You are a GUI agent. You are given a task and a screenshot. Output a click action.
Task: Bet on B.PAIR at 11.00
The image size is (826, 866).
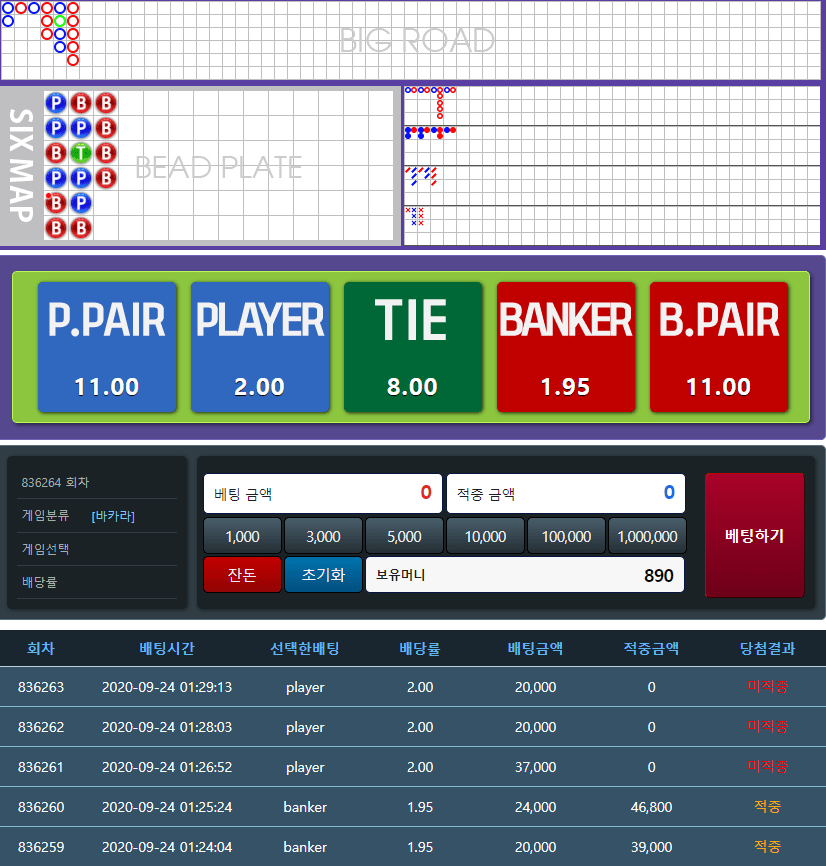coord(719,347)
